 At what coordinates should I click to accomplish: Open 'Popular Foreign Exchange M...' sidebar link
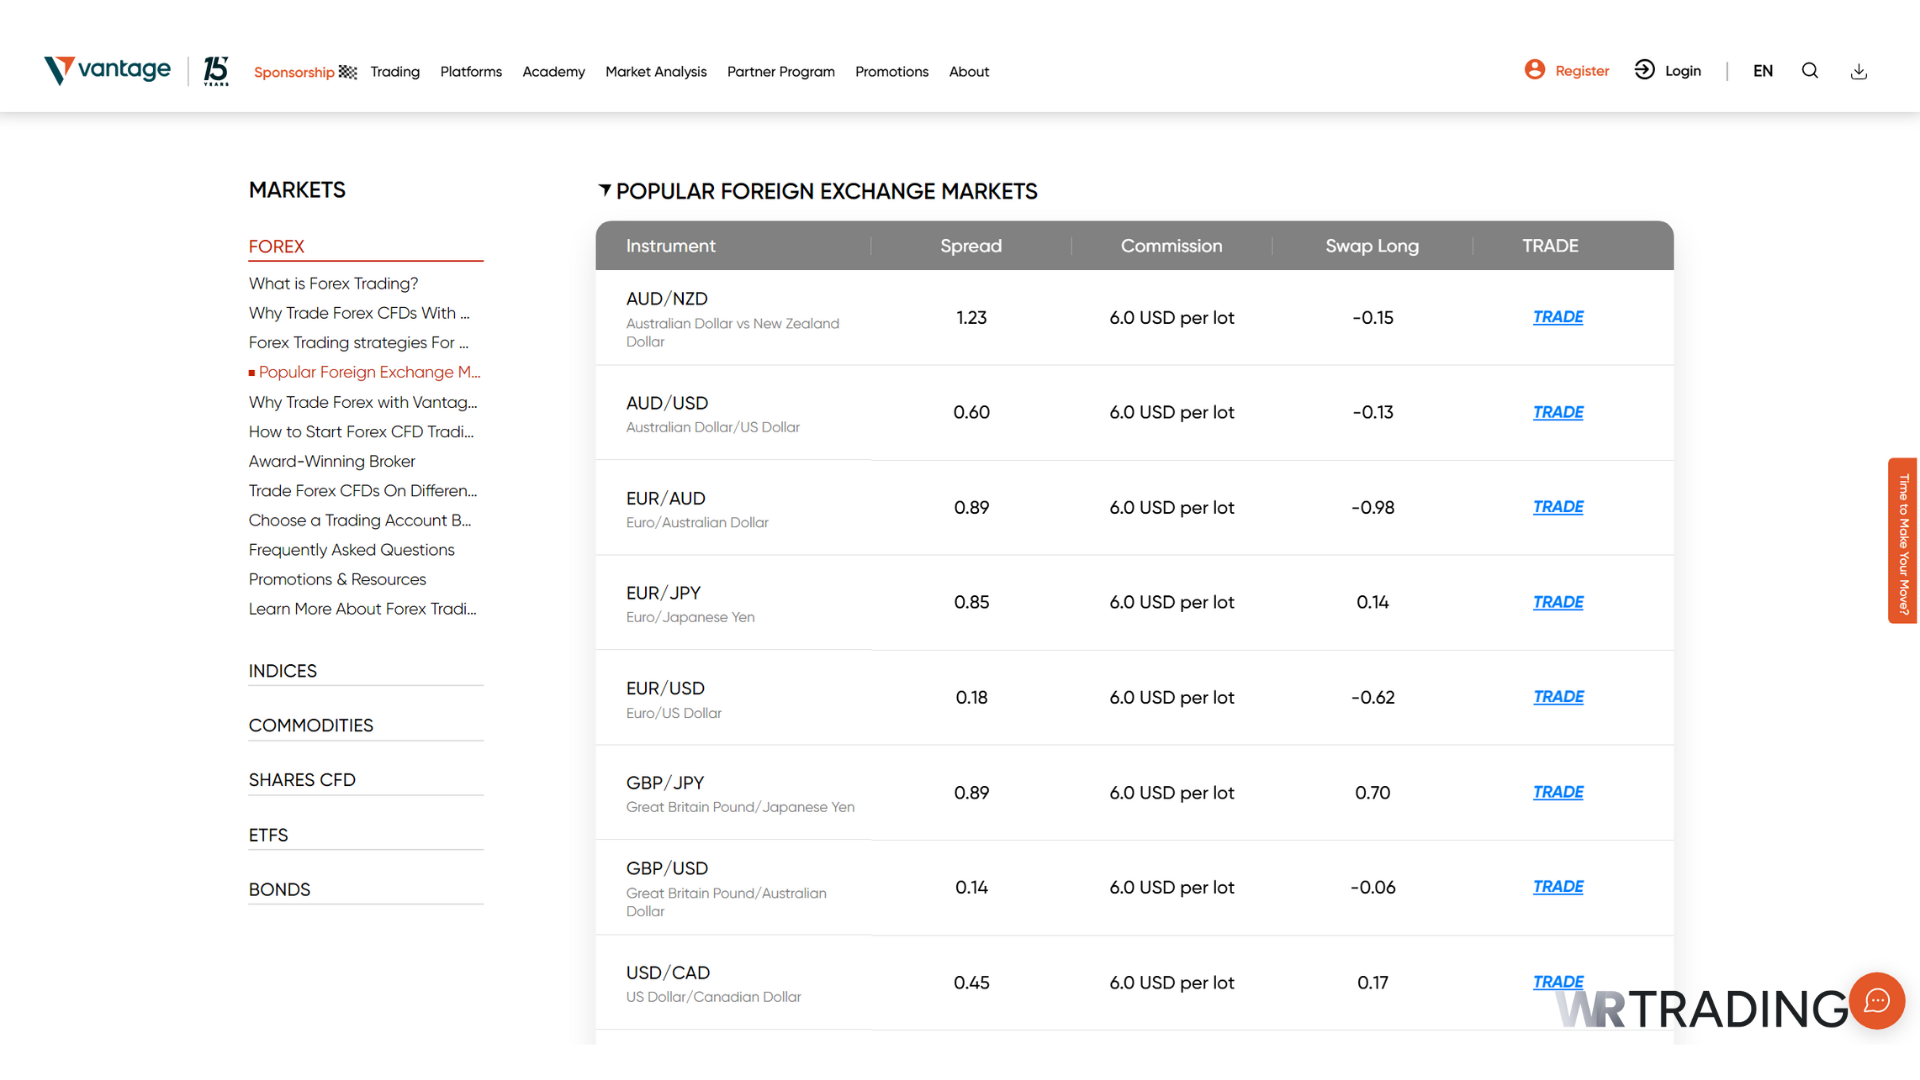click(x=369, y=372)
